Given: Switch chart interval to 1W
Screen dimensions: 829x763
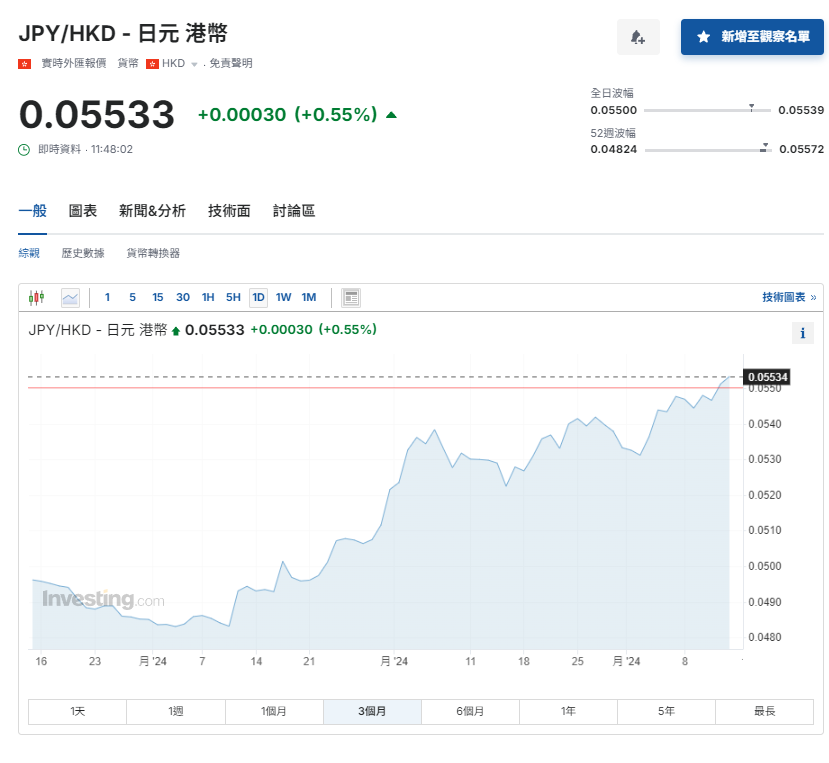Looking at the screenshot, I should (283, 297).
